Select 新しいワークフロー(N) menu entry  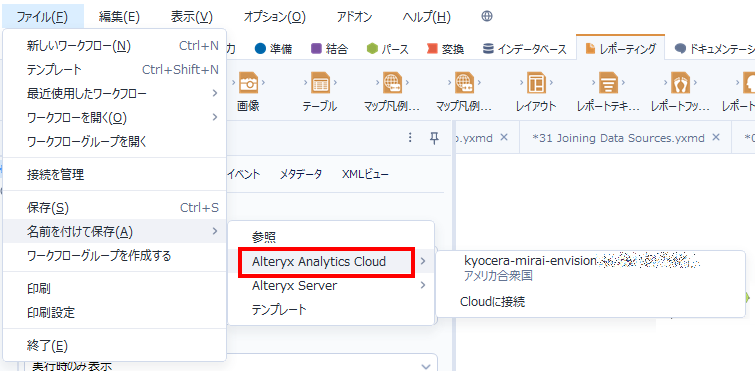click(x=115, y=46)
